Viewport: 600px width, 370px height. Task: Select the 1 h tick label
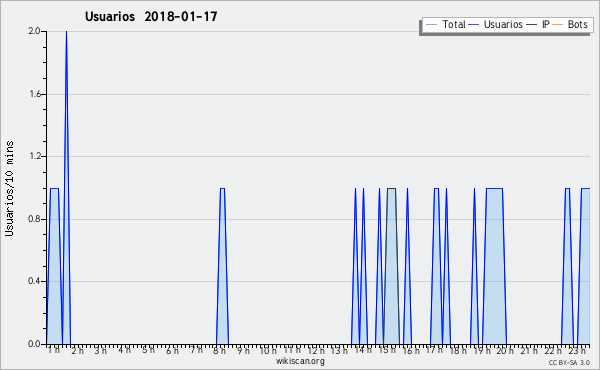point(54,350)
